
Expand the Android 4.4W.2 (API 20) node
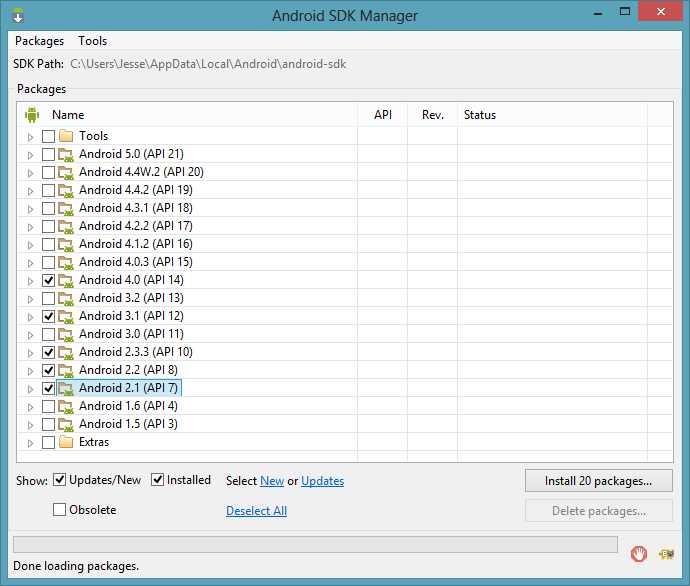click(x=31, y=172)
